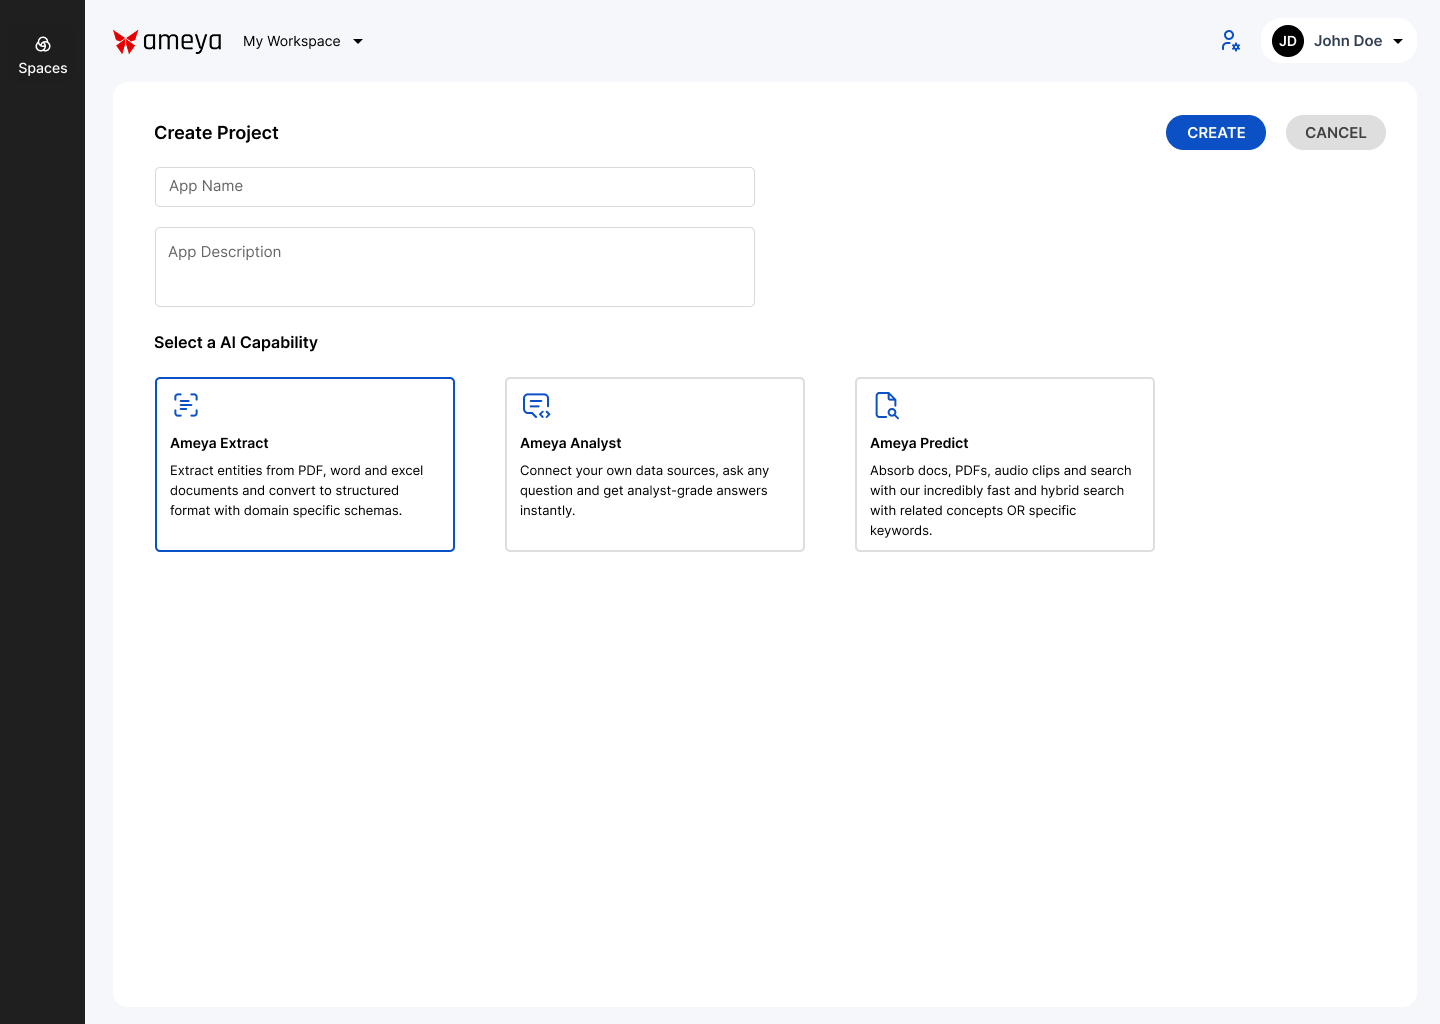Click the JD profile avatar
1440x1024 pixels.
tap(1288, 41)
